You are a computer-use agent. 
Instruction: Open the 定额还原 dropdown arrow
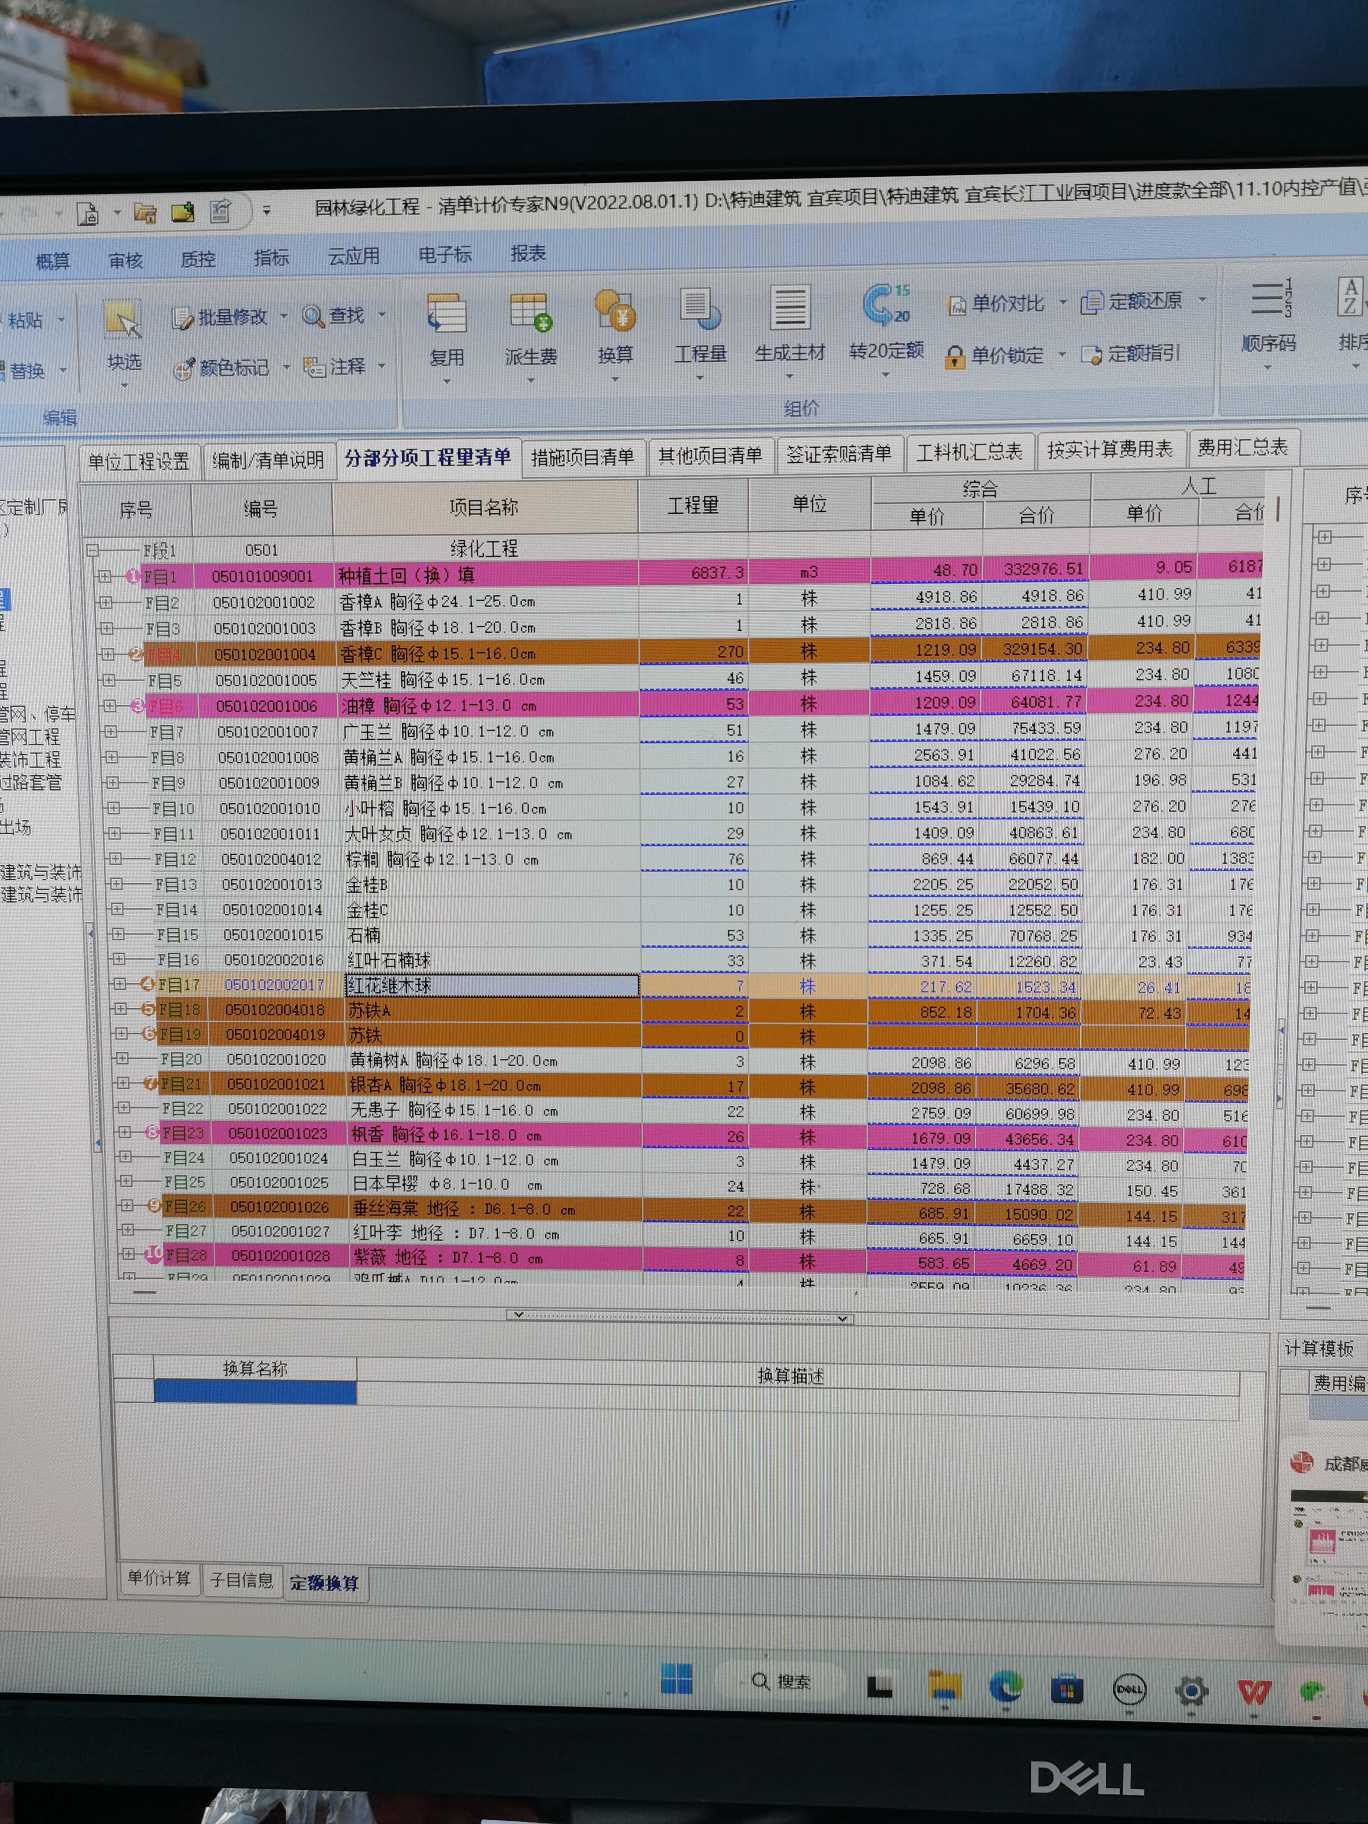point(1202,299)
